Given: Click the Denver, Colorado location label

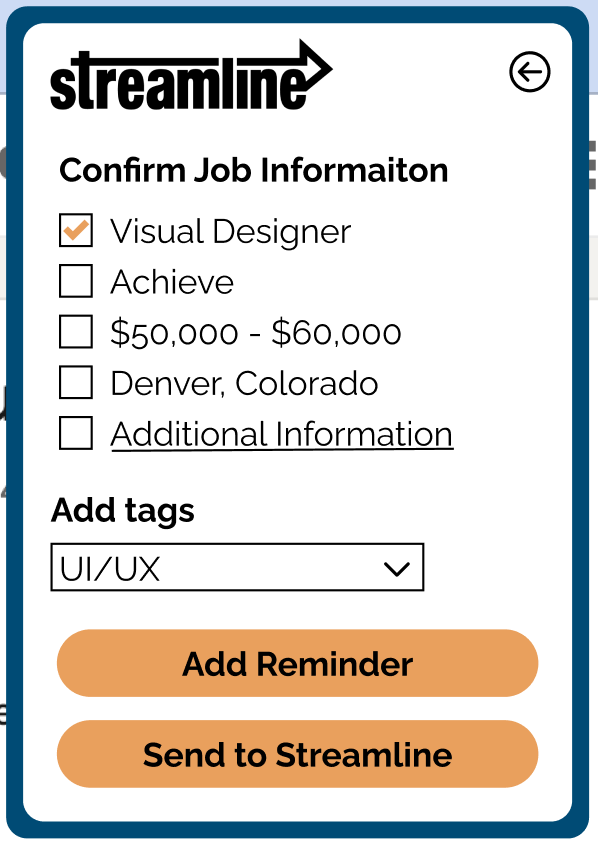Looking at the screenshot, I should click(x=244, y=383).
